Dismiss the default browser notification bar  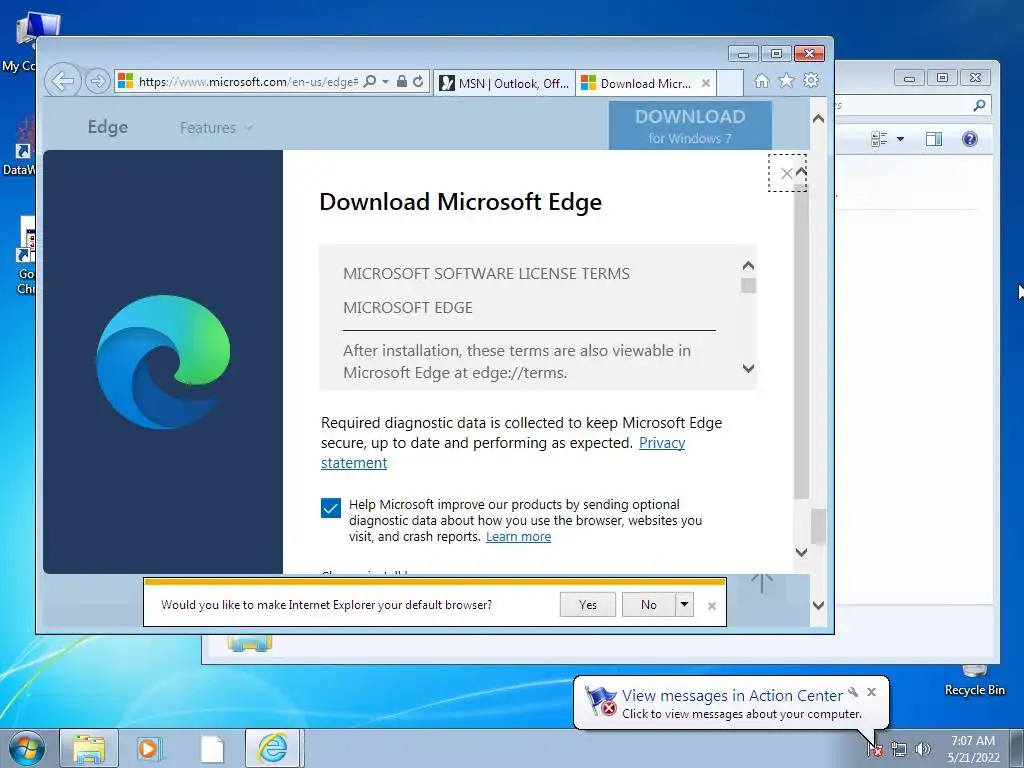pyautogui.click(x=712, y=606)
